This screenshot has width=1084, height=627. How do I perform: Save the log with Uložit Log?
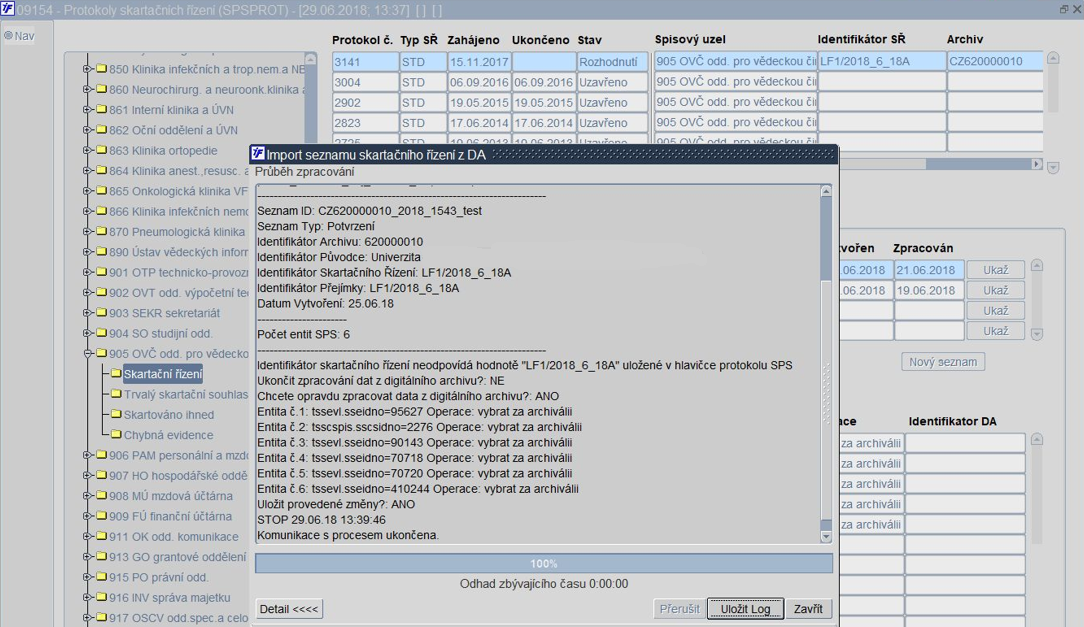745,609
